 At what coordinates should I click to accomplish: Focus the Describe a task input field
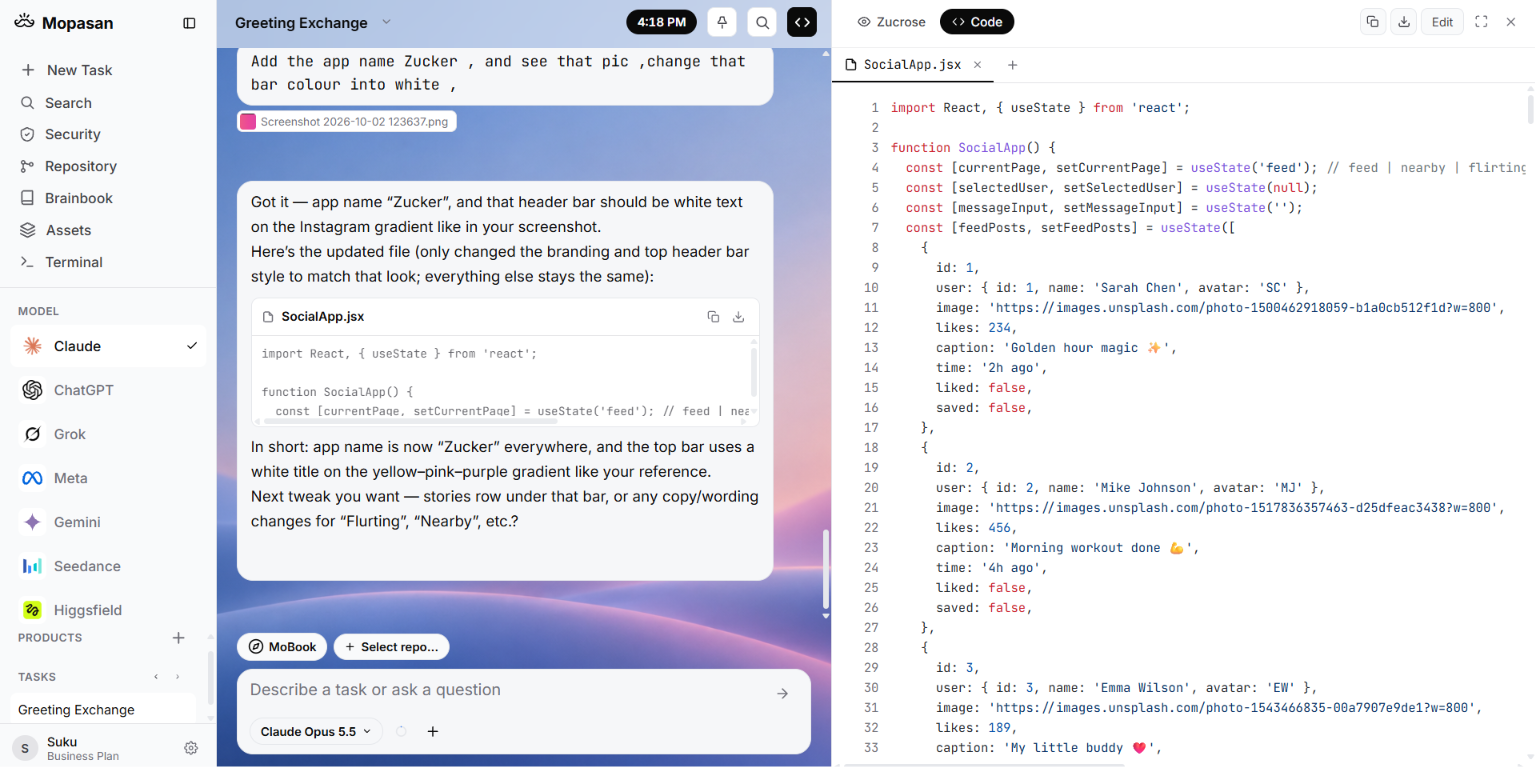click(x=505, y=690)
